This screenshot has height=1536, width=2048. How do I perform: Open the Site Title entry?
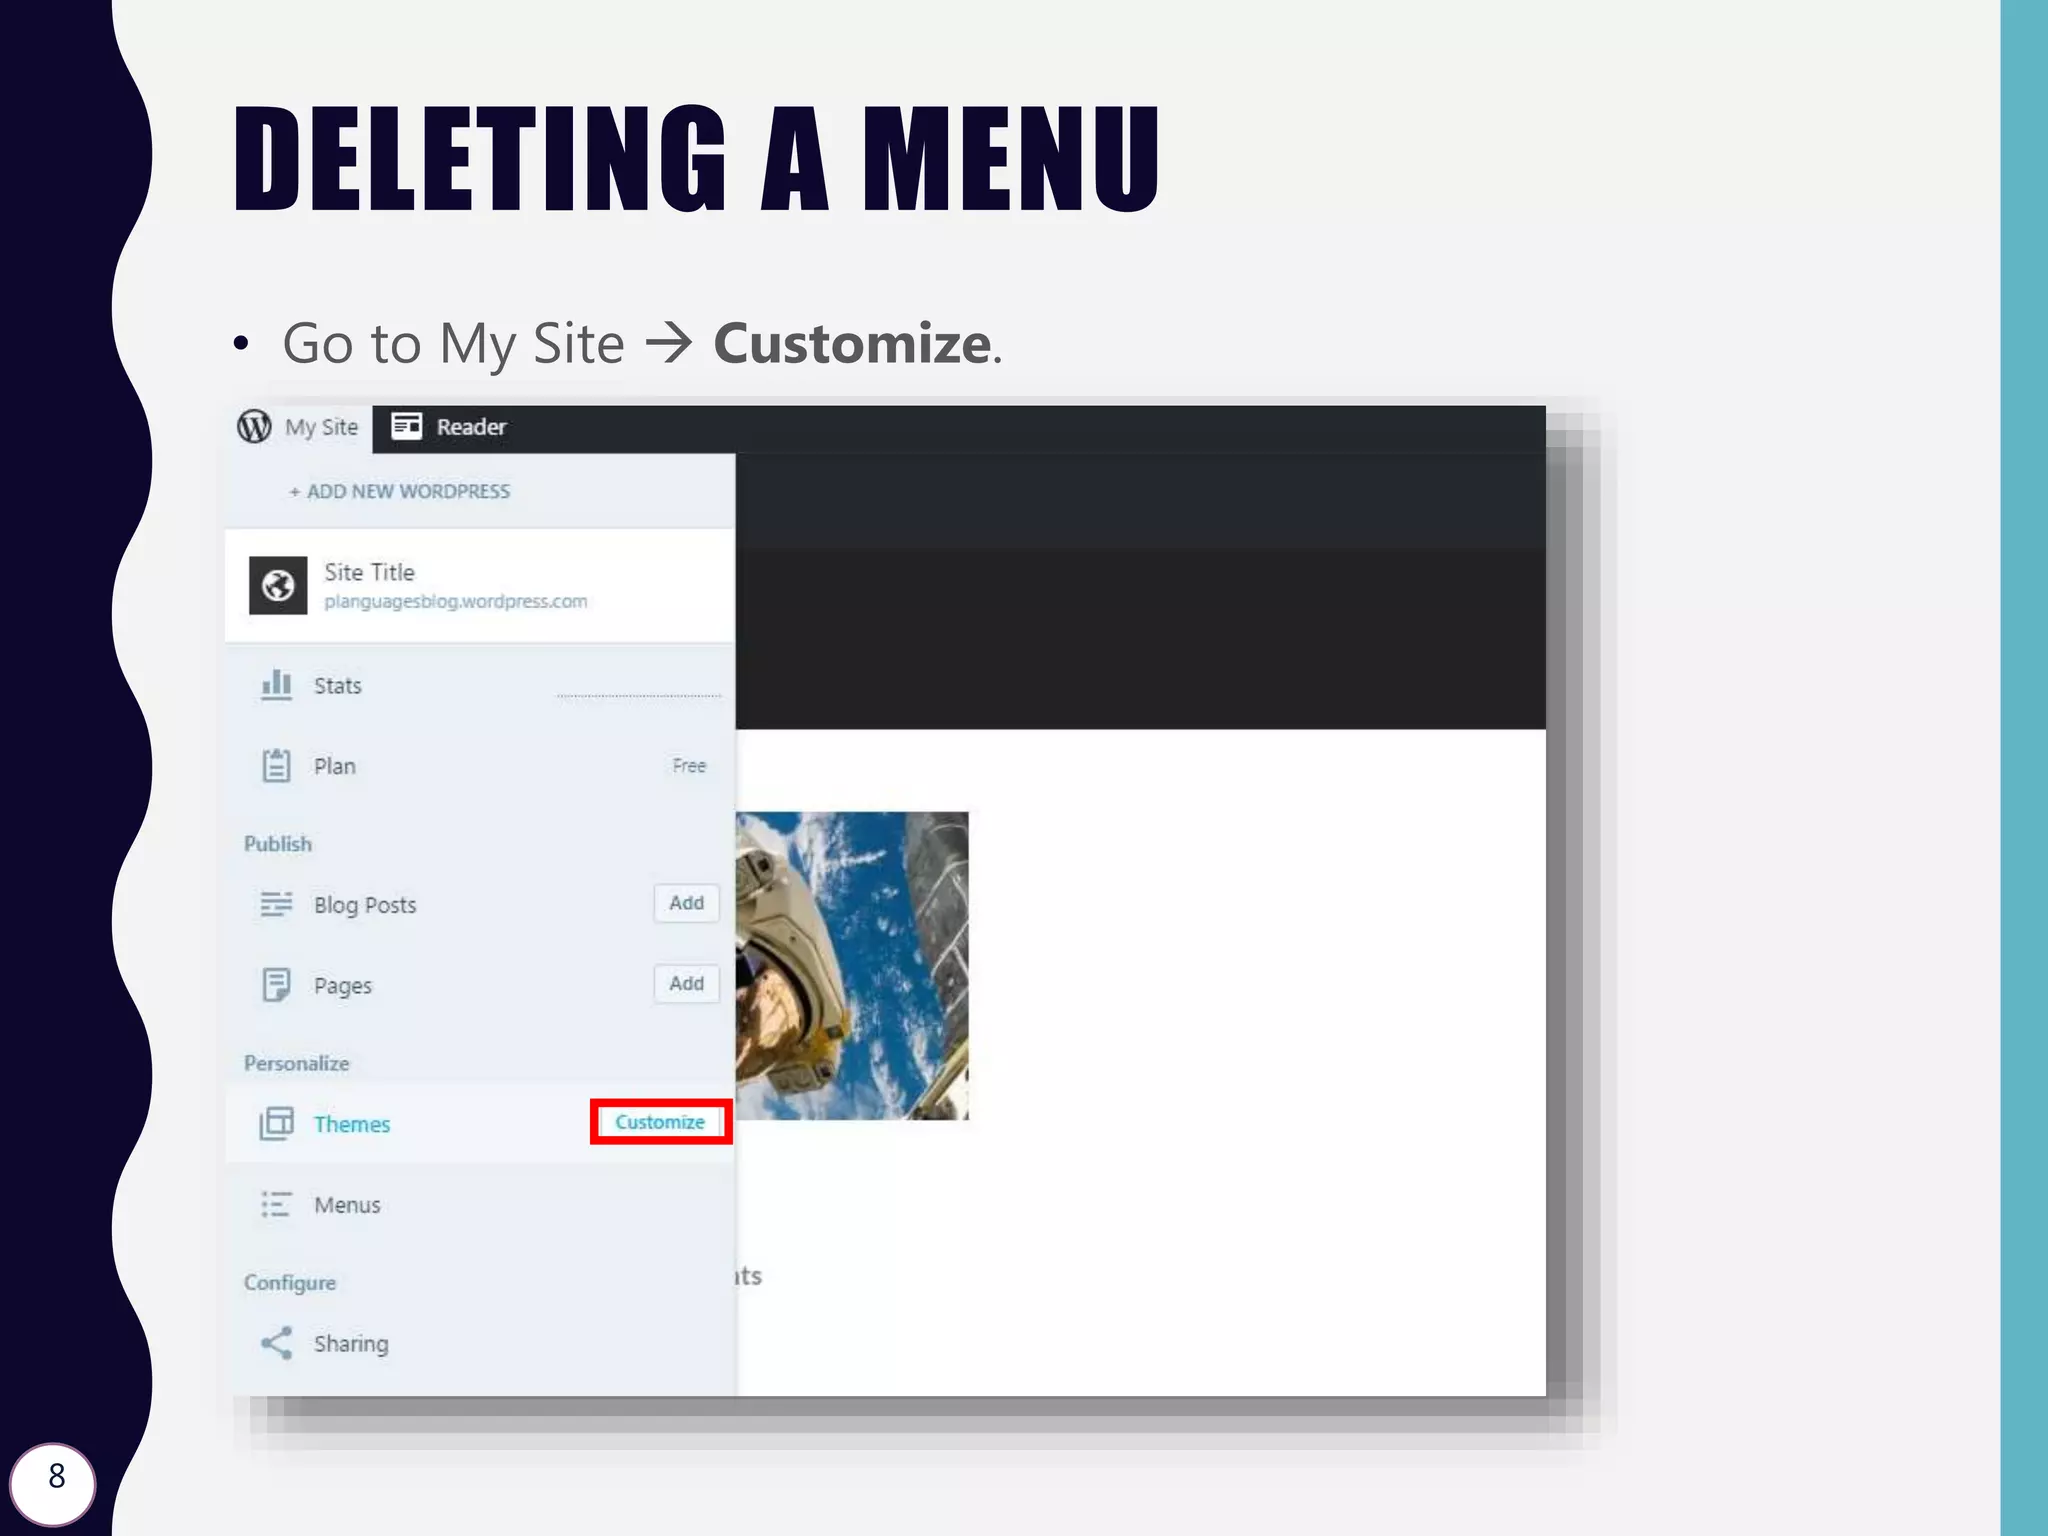click(369, 572)
